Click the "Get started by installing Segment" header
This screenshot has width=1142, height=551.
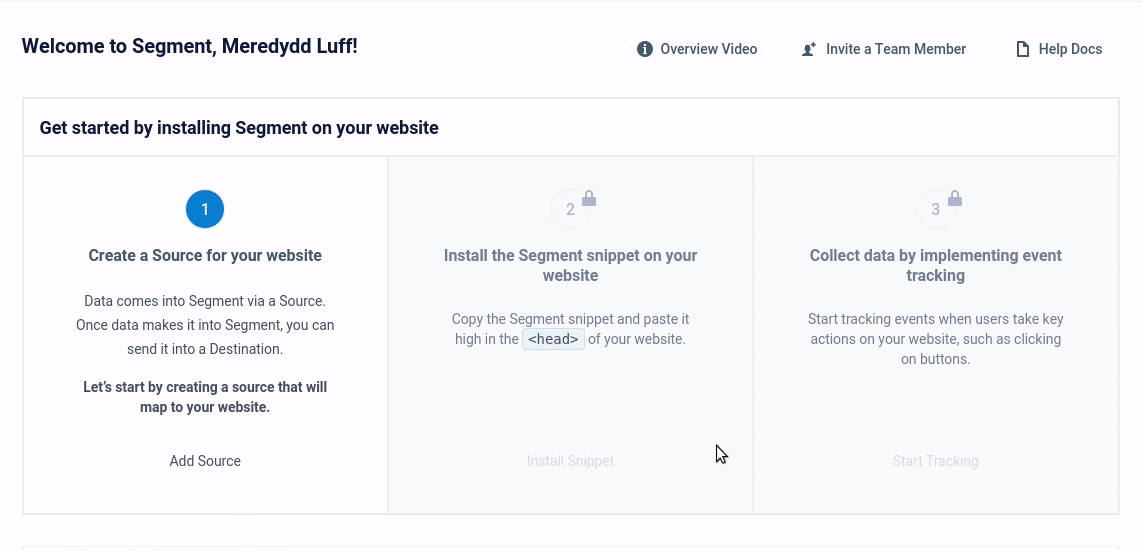(x=239, y=128)
